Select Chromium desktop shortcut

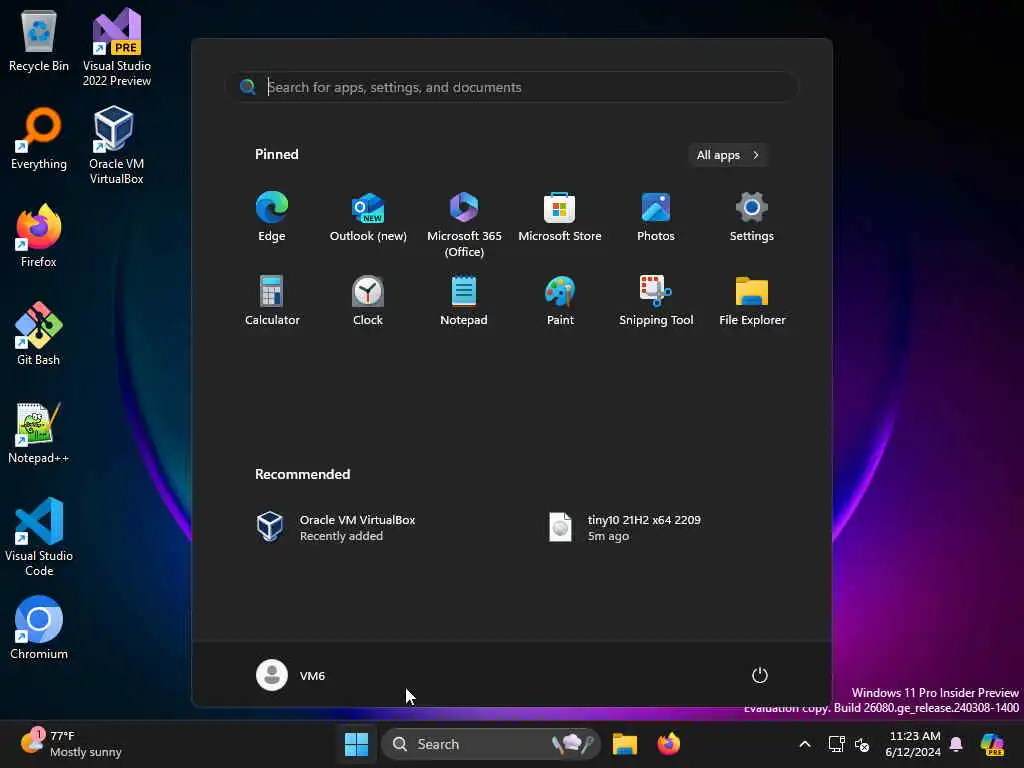click(x=39, y=628)
